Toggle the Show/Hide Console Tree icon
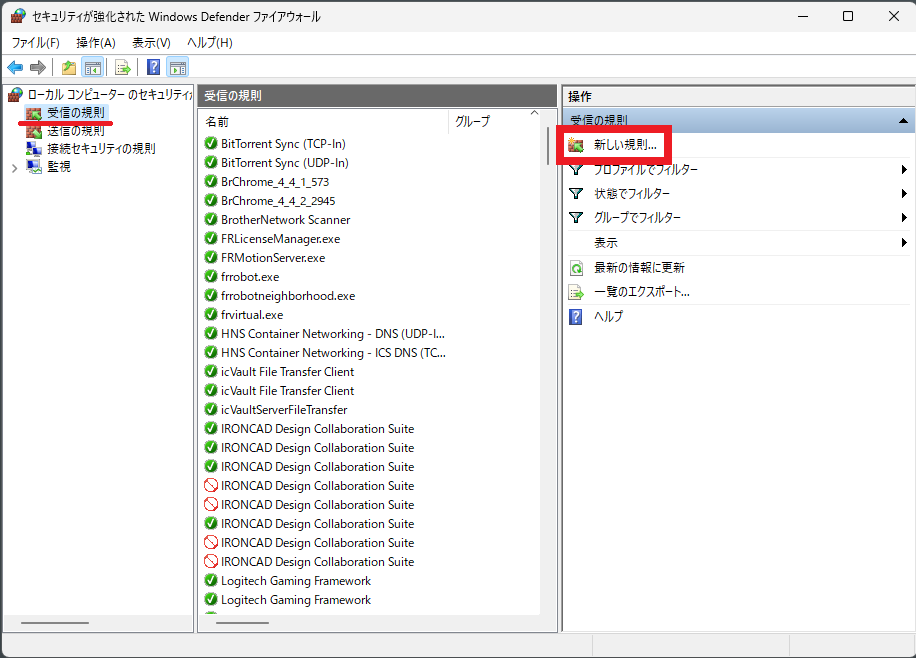Viewport: 916px width, 658px height. click(x=92, y=68)
